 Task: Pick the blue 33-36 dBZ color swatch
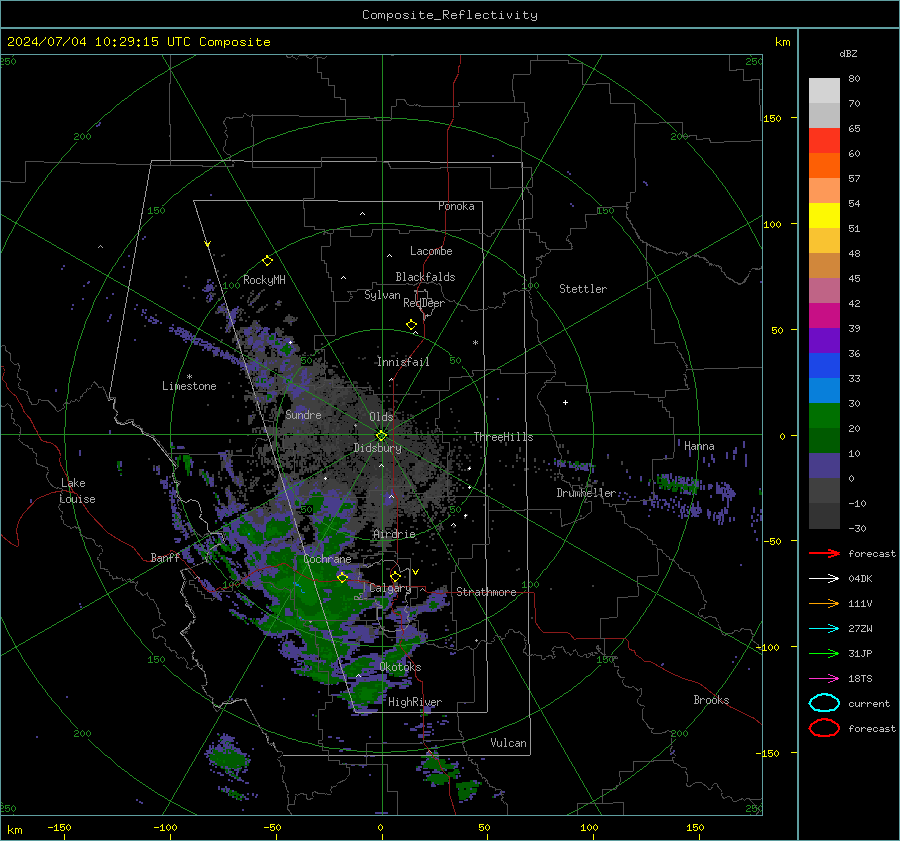(824, 366)
